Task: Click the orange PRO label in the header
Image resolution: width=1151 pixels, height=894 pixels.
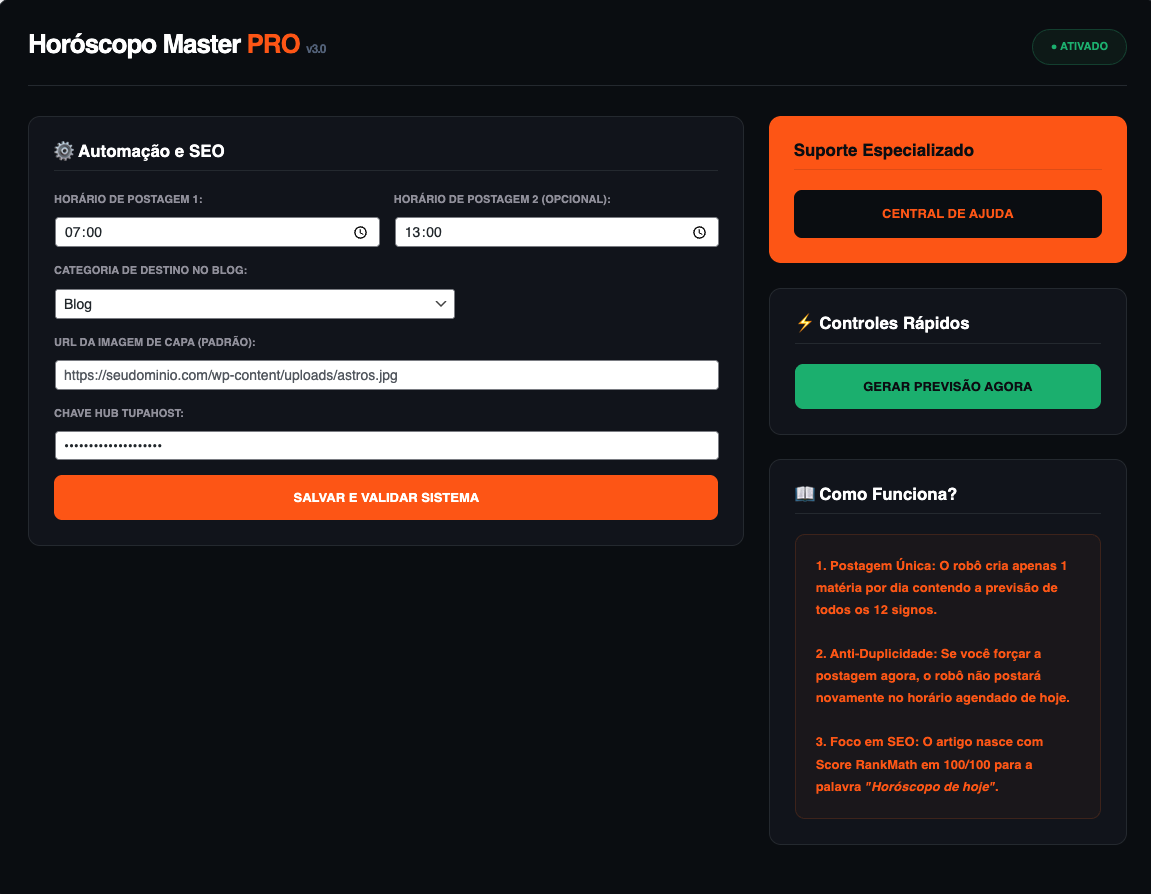Action: pyautogui.click(x=274, y=44)
